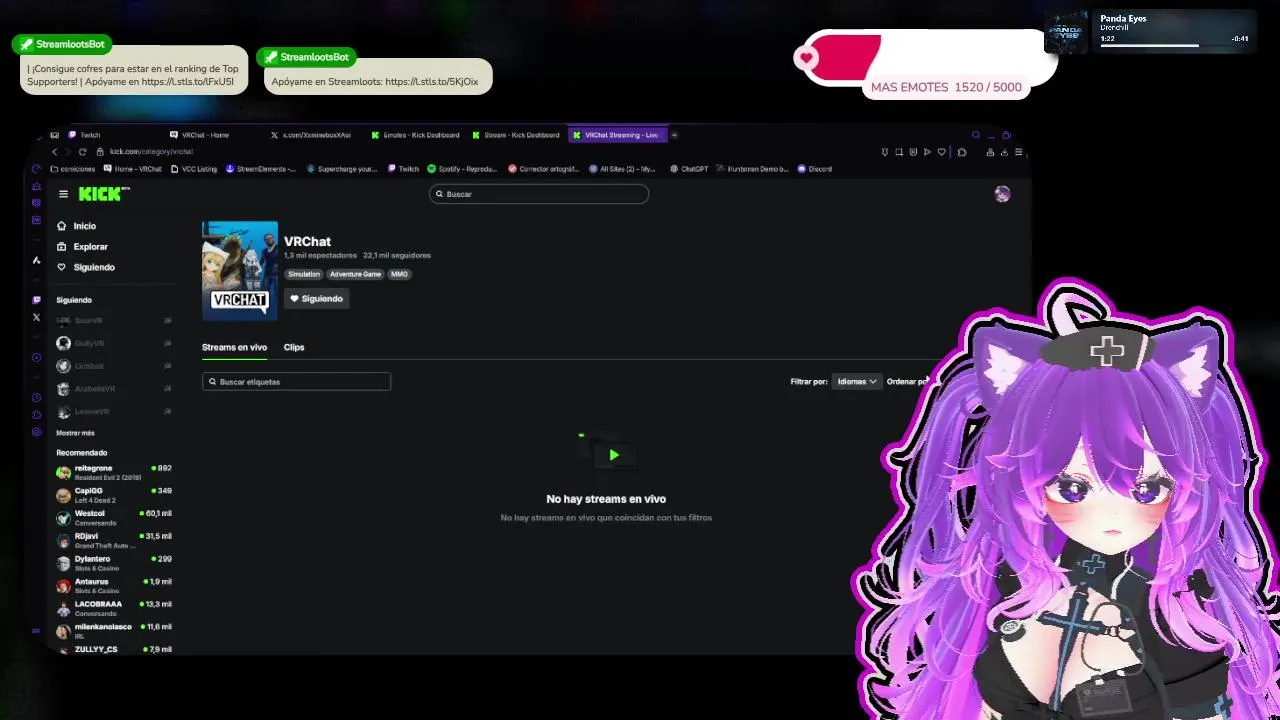Switch to Emotes - Kick Dashboard tab
The image size is (1280, 720).
pyautogui.click(x=415, y=135)
